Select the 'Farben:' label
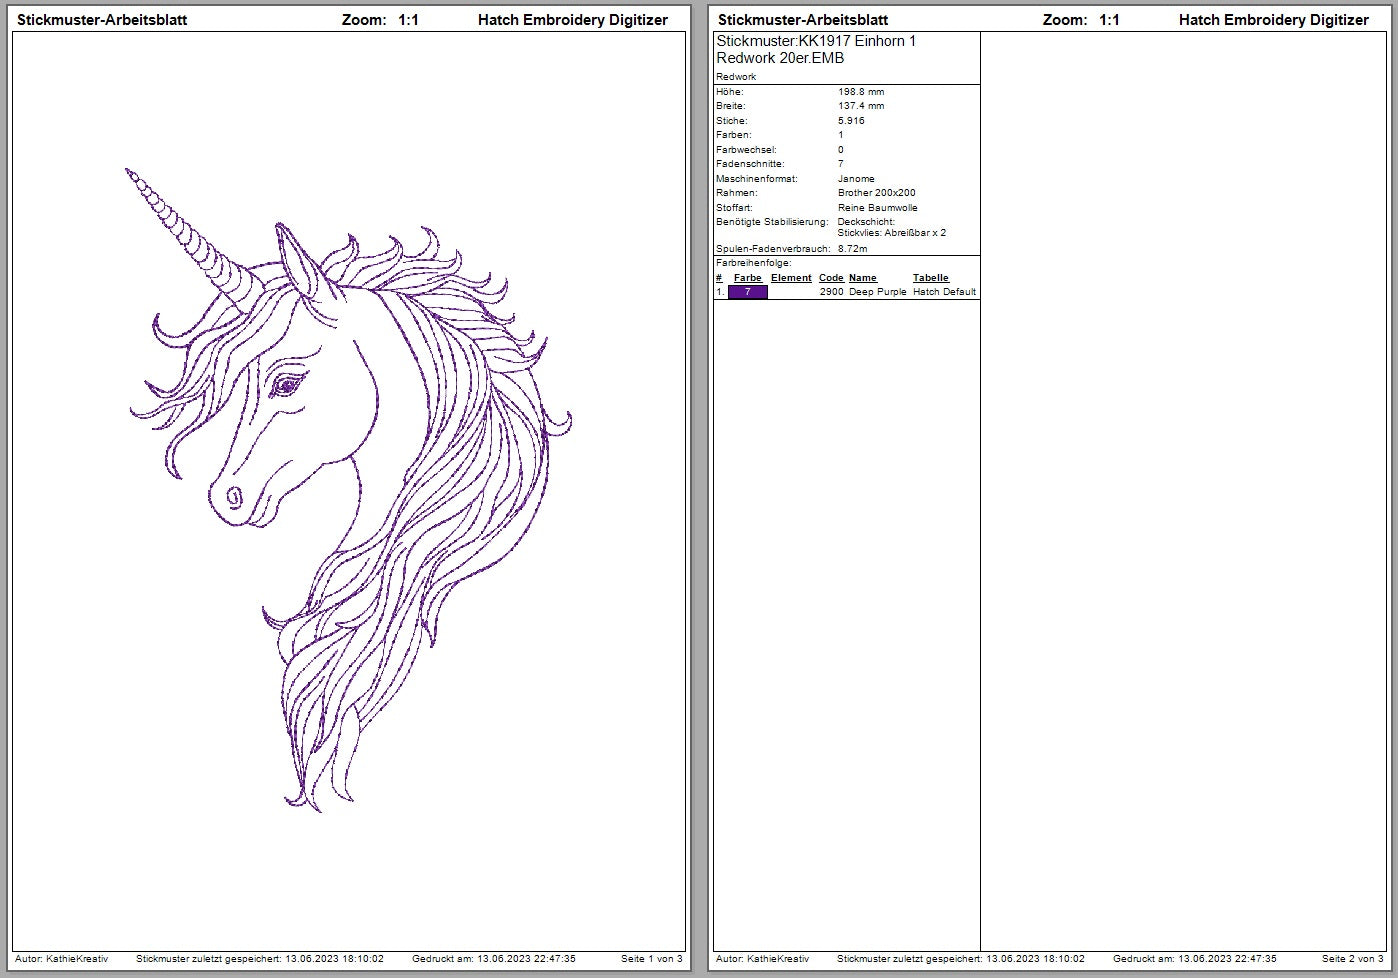 point(733,135)
